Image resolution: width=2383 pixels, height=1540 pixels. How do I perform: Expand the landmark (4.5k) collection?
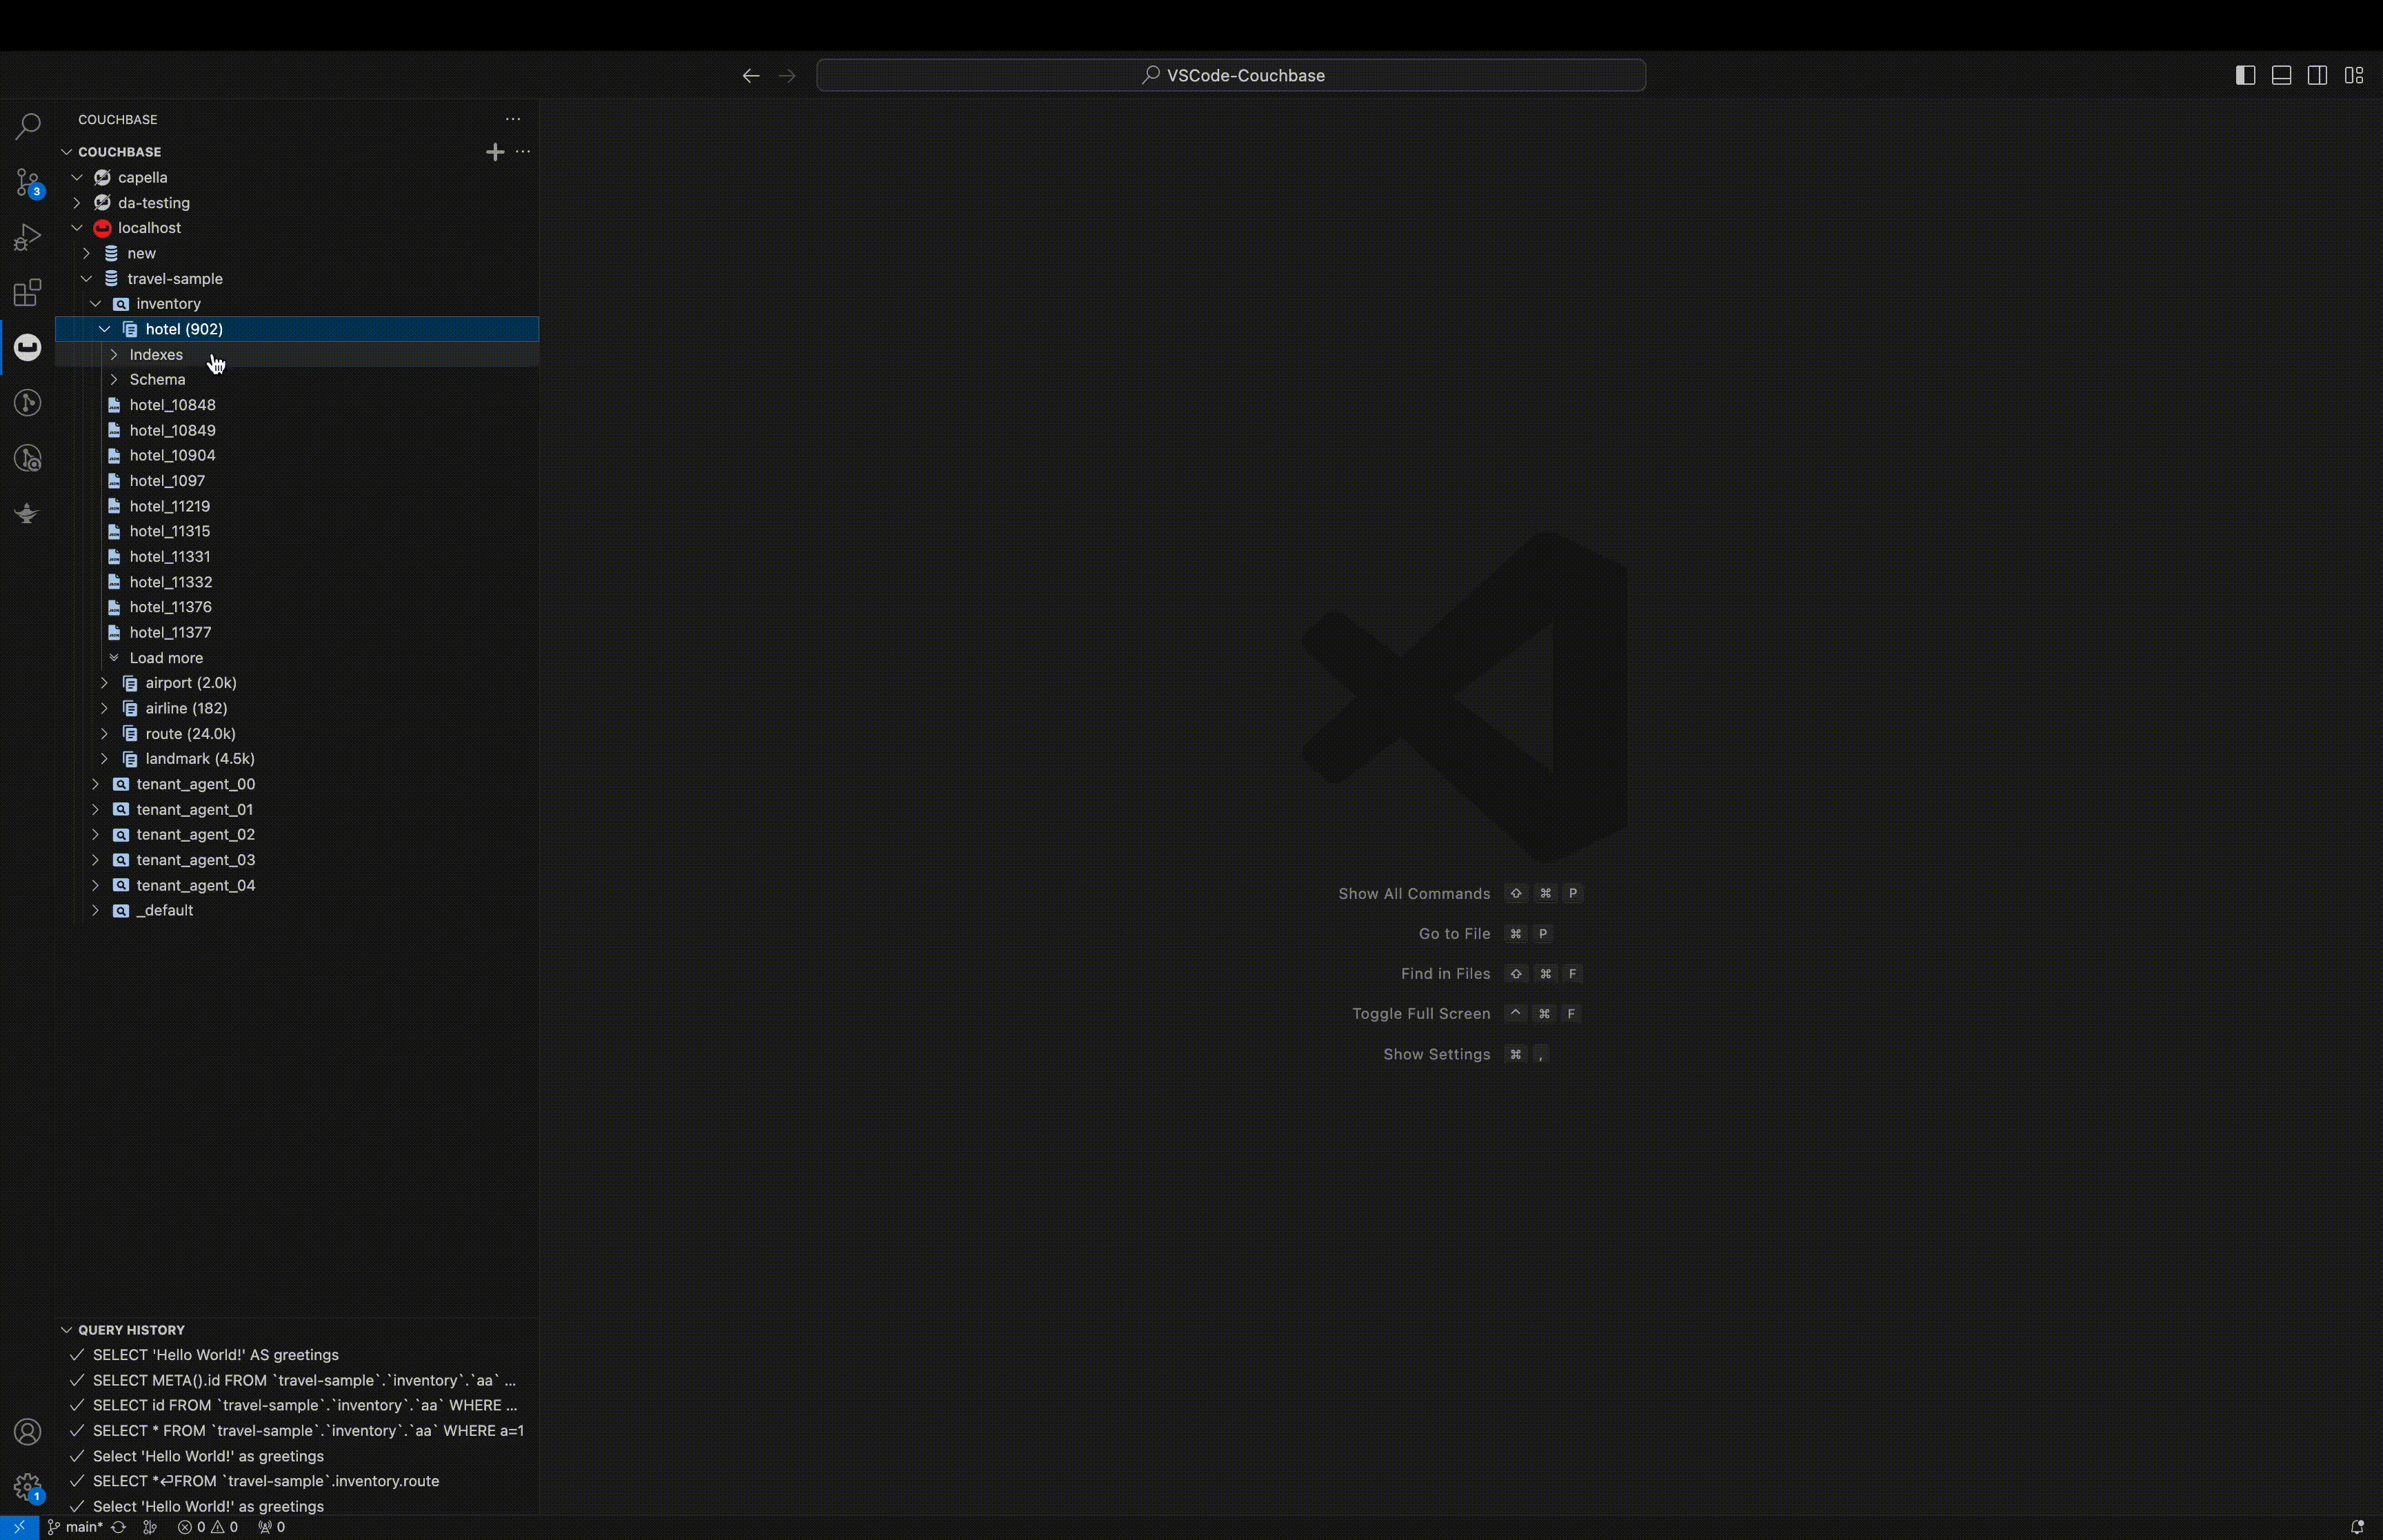[x=104, y=759]
